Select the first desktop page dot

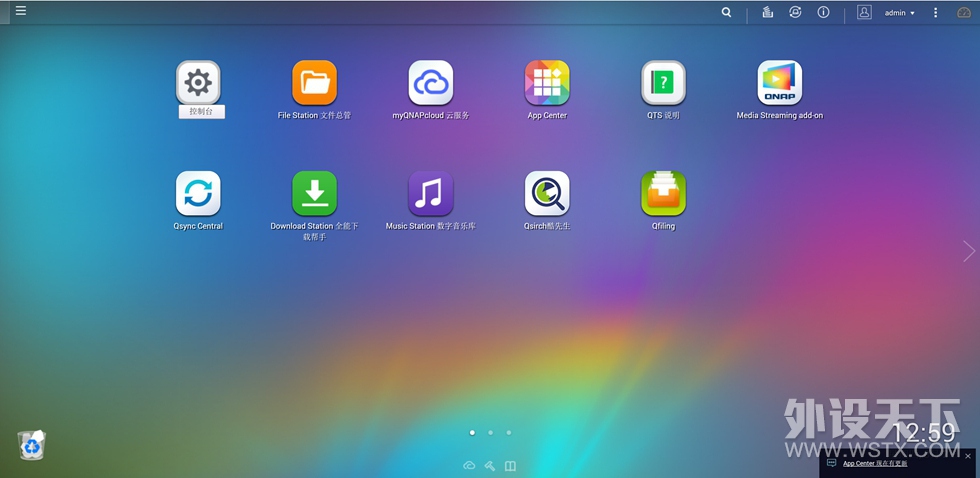[x=472, y=432]
